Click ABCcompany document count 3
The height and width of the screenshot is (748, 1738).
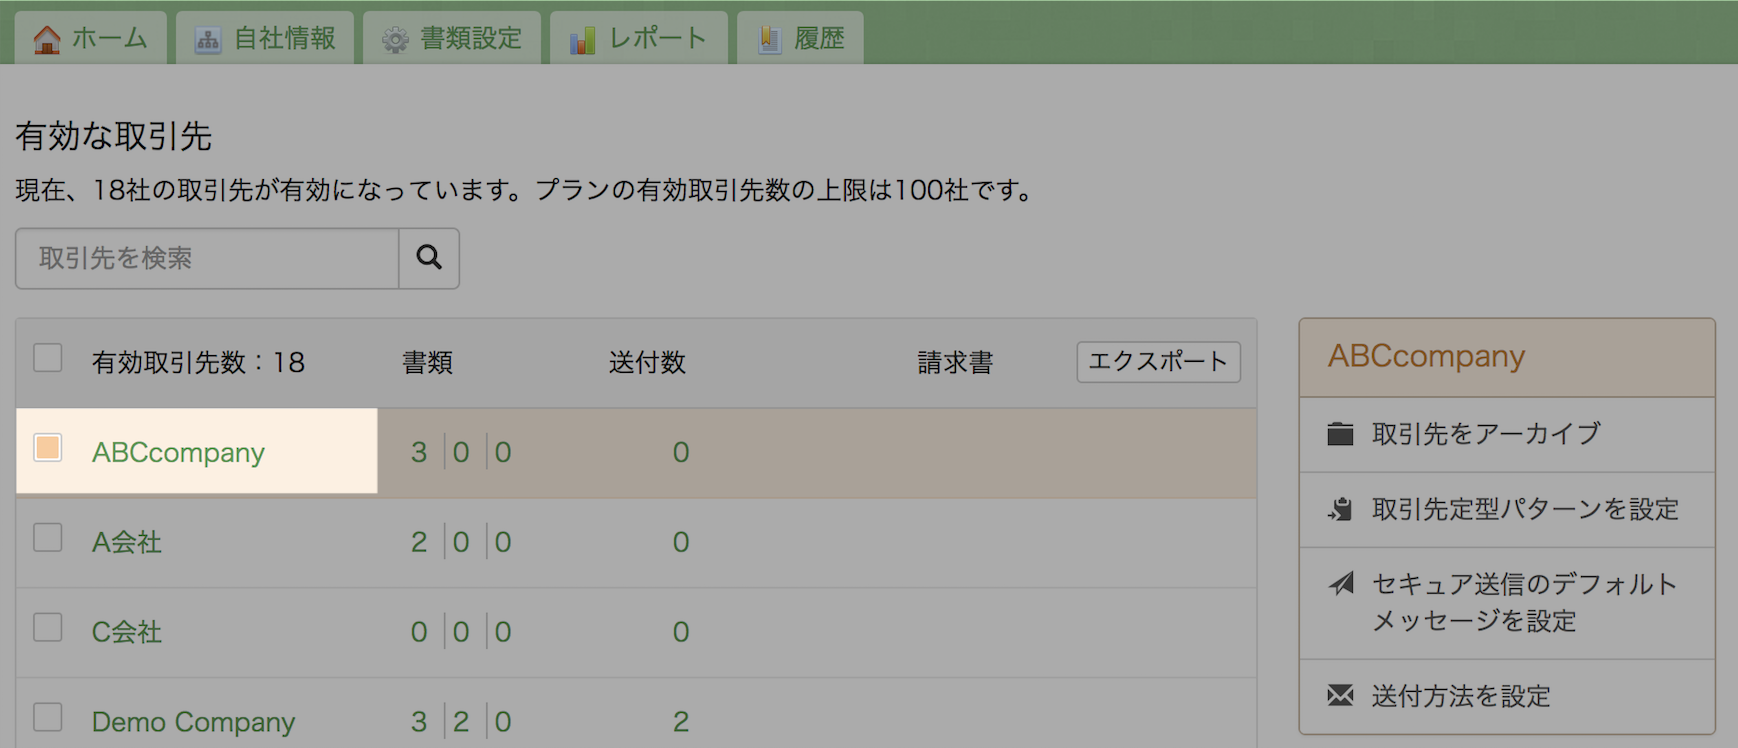coord(419,452)
